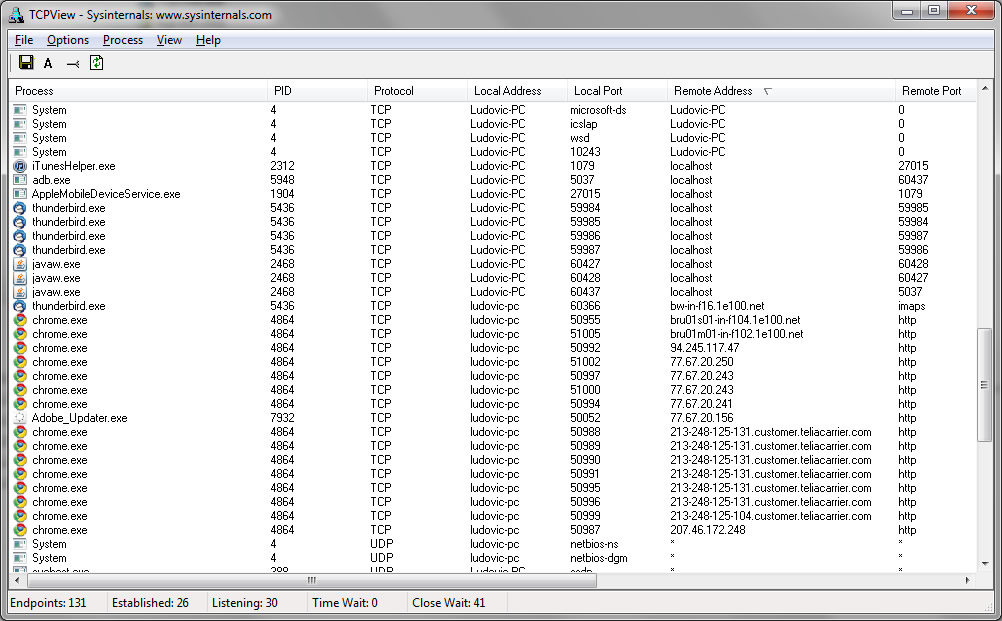Click the 77.67.20.250 remote address
Screen dimensions: 1002x621
point(702,362)
